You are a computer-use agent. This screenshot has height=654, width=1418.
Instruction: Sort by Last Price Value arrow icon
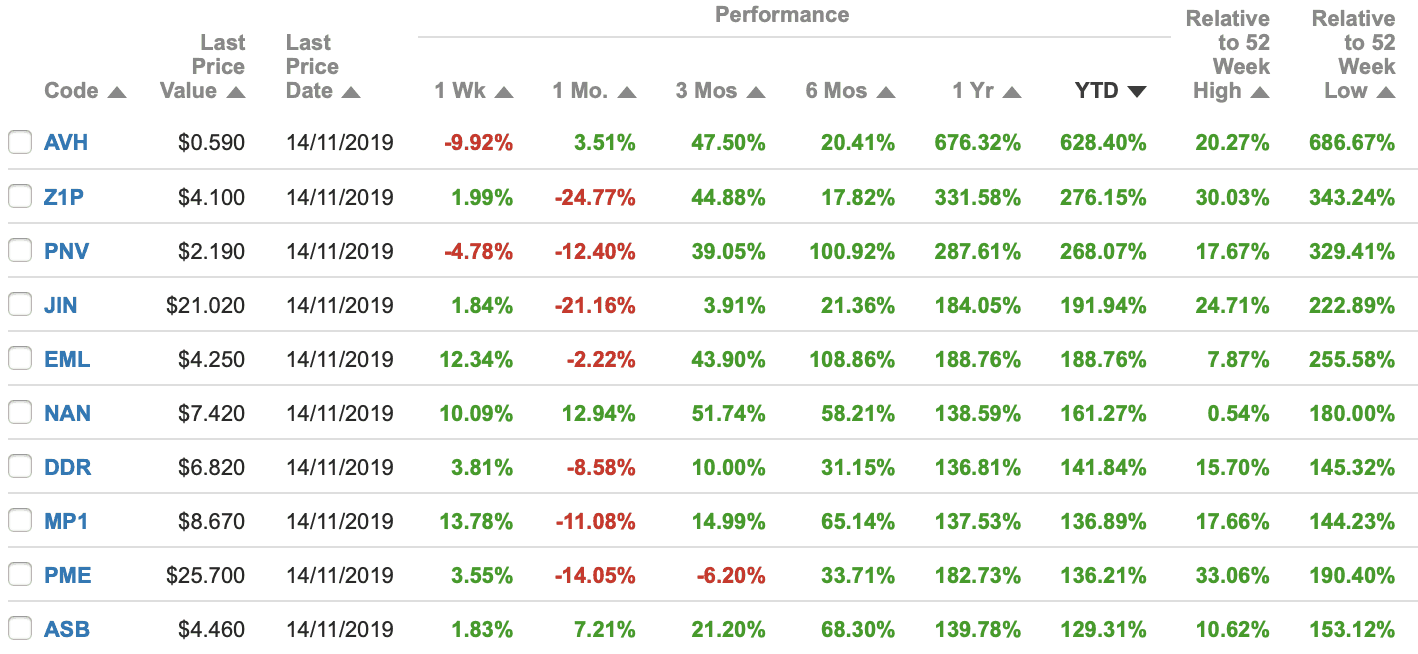pyautogui.click(x=236, y=92)
